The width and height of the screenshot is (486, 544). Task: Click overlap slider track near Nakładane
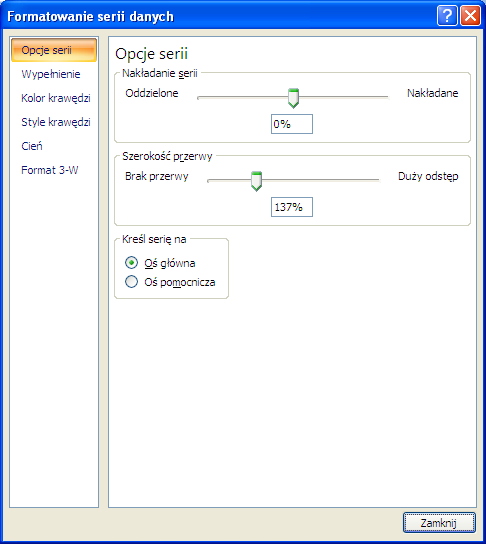[375, 97]
